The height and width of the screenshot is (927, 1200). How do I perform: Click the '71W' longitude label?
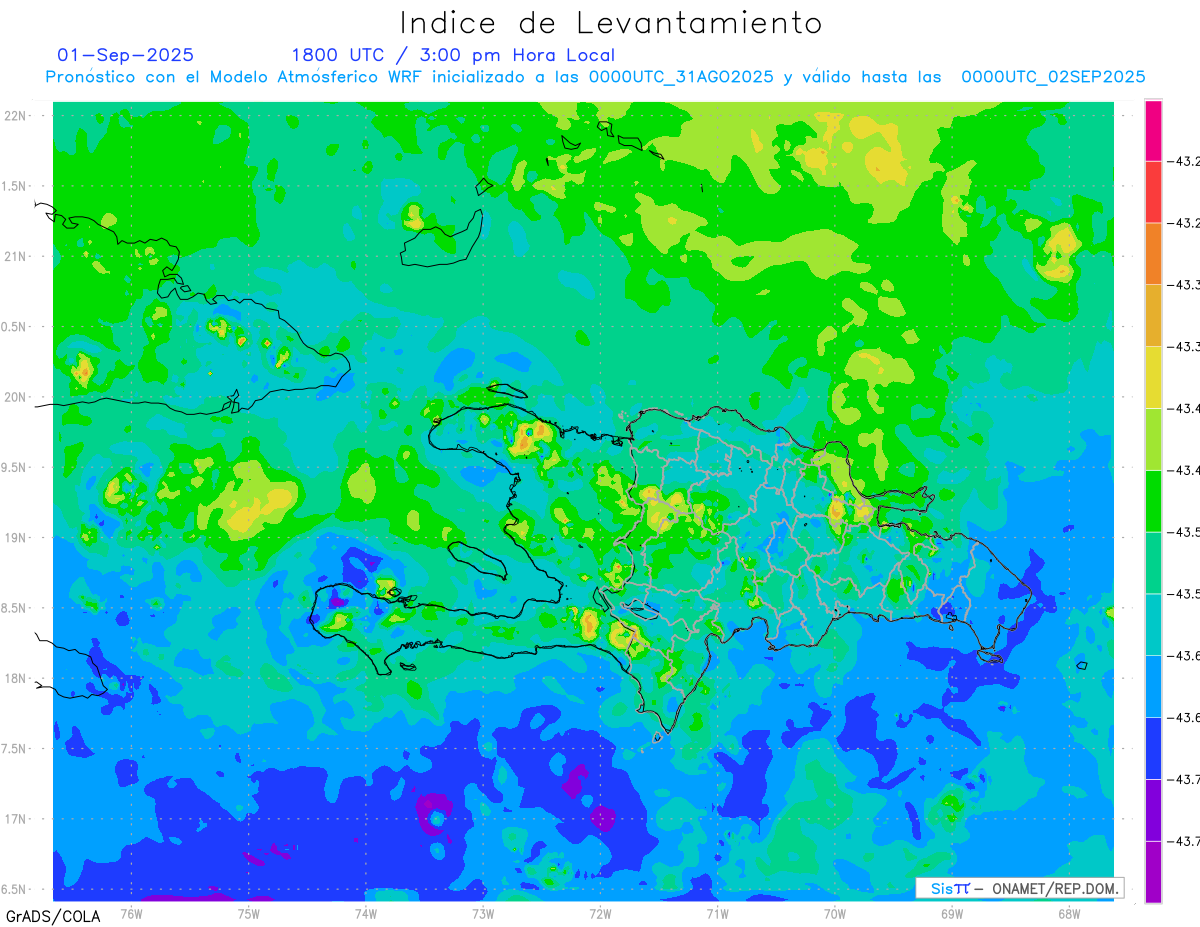(717, 914)
